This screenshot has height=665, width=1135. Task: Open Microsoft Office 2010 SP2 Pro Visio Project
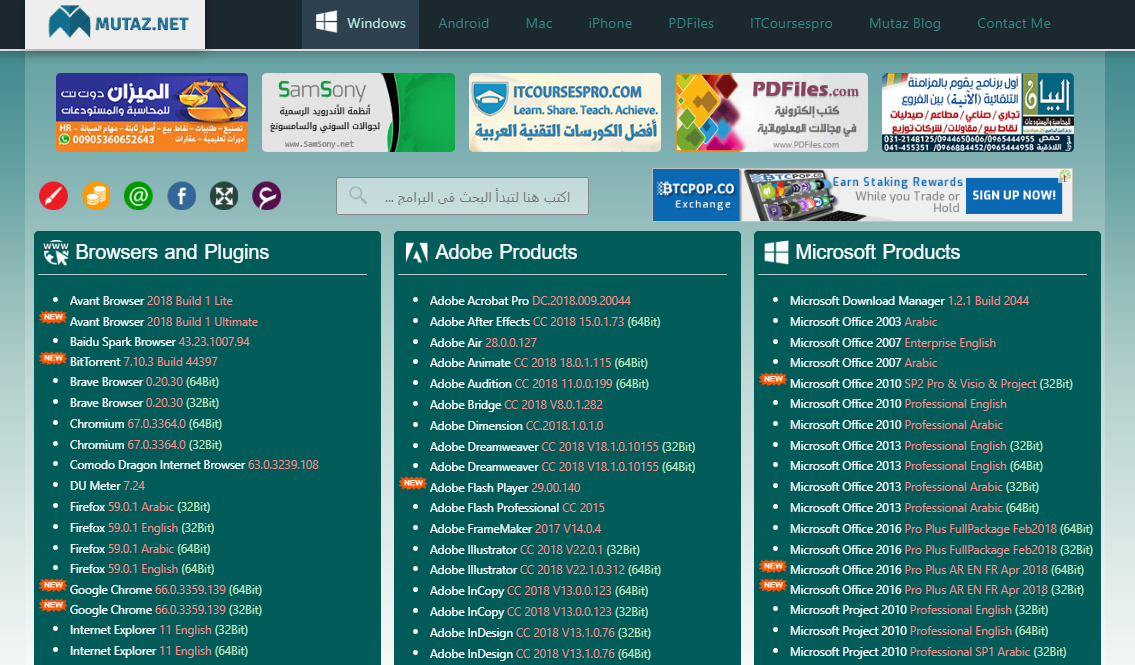(x=931, y=384)
